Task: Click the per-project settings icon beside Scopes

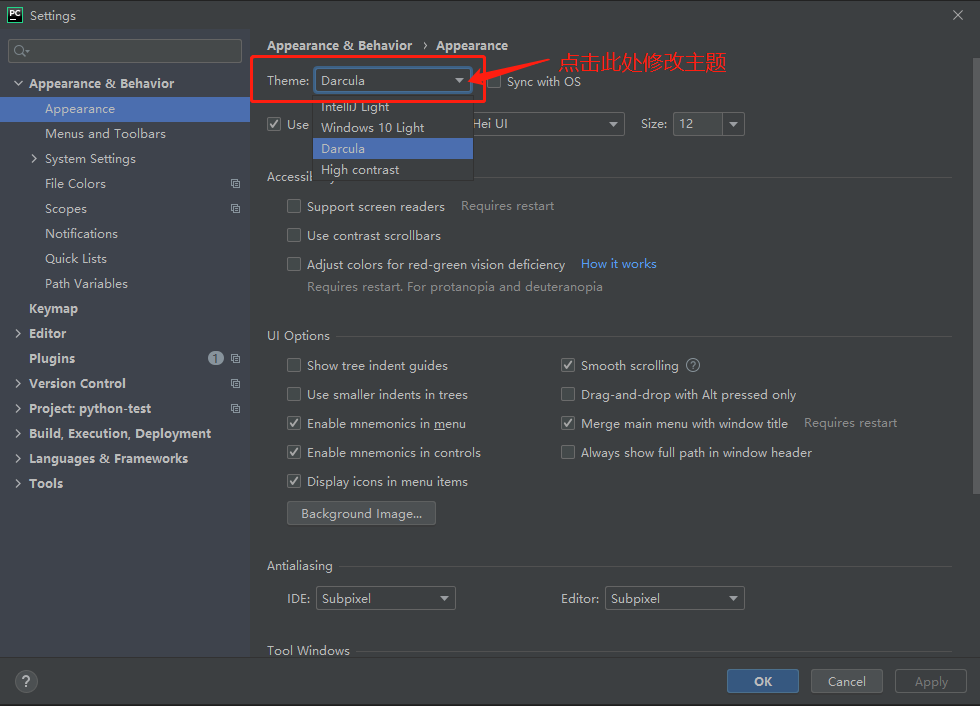Action: 235,209
